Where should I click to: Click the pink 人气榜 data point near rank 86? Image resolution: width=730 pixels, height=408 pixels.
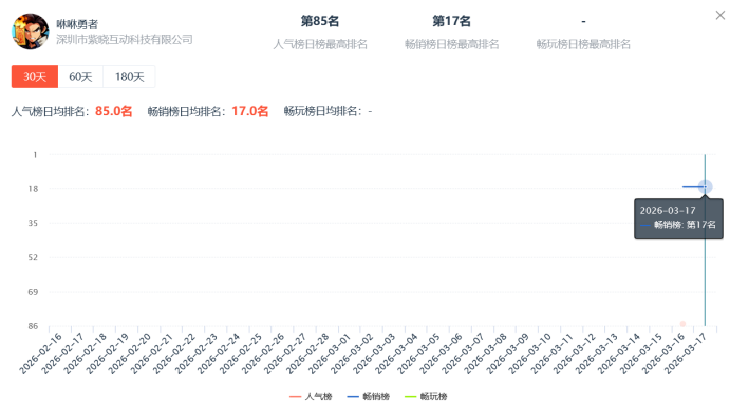coord(683,324)
